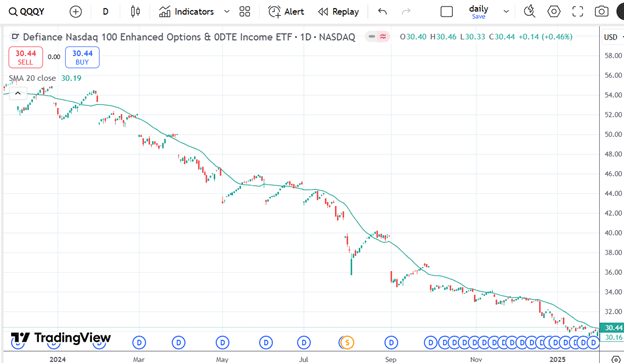Expand the chevron next to Indicators
Image resolution: width=624 pixels, height=363 pixels.
226,12
